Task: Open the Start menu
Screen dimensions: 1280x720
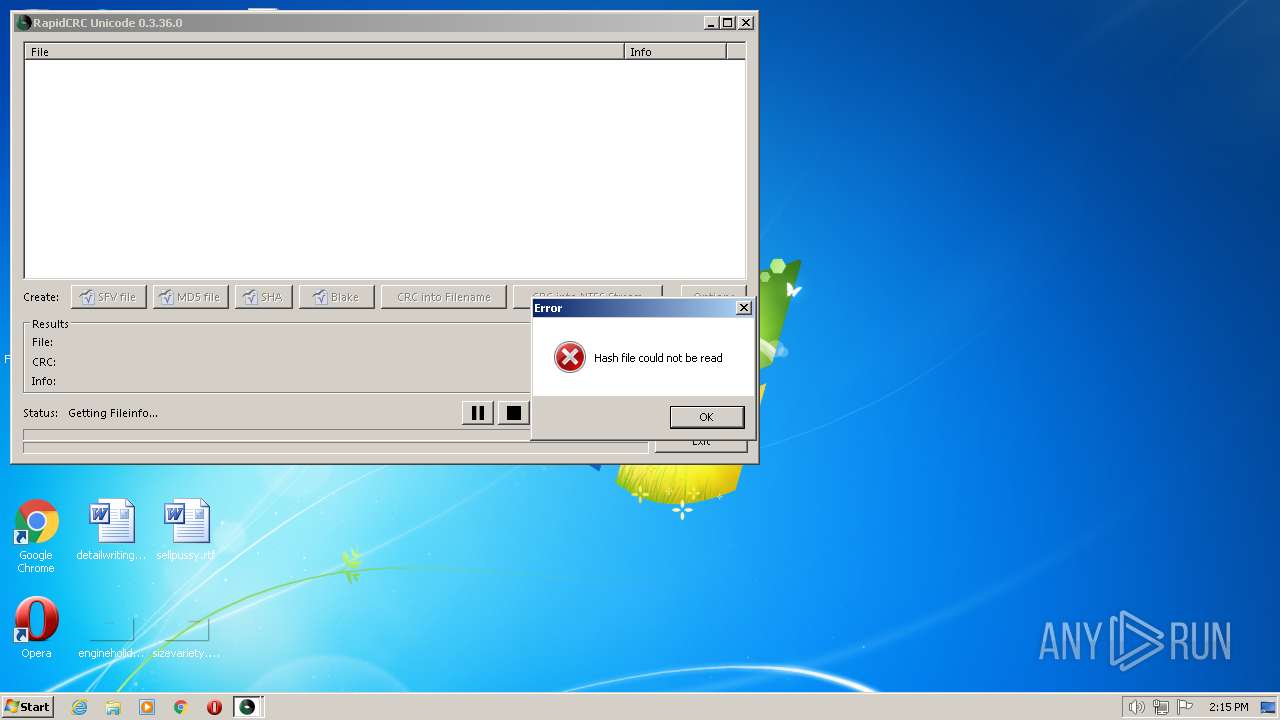Action: (x=28, y=707)
